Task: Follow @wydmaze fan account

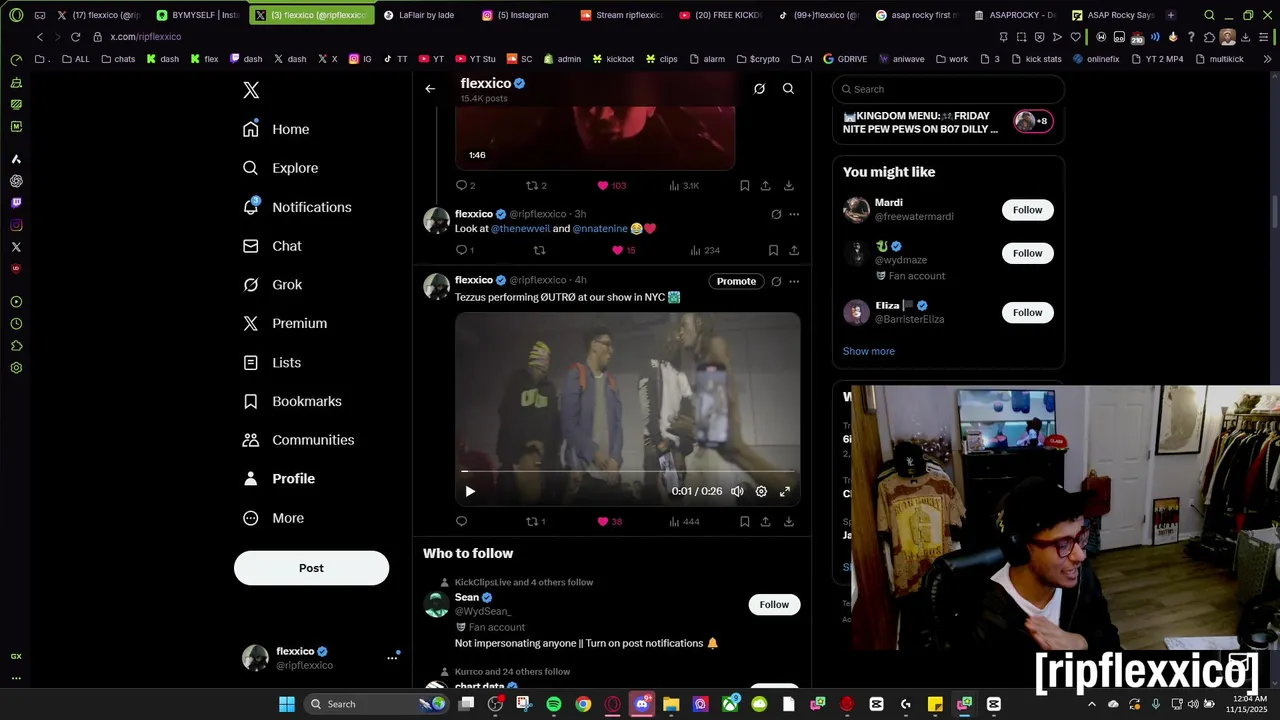Action: click(1027, 253)
